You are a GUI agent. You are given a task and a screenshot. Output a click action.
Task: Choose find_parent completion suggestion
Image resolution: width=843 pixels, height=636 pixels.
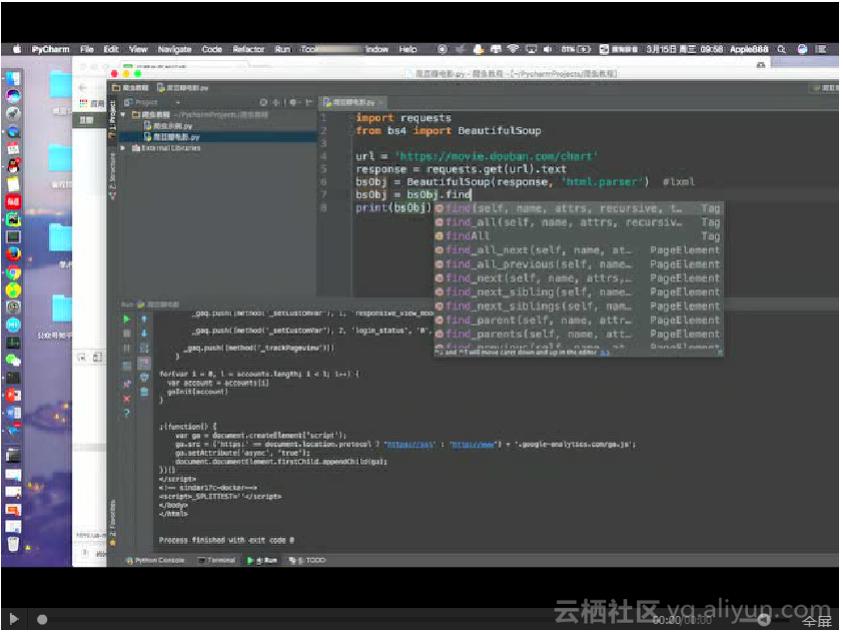click(x=579, y=320)
